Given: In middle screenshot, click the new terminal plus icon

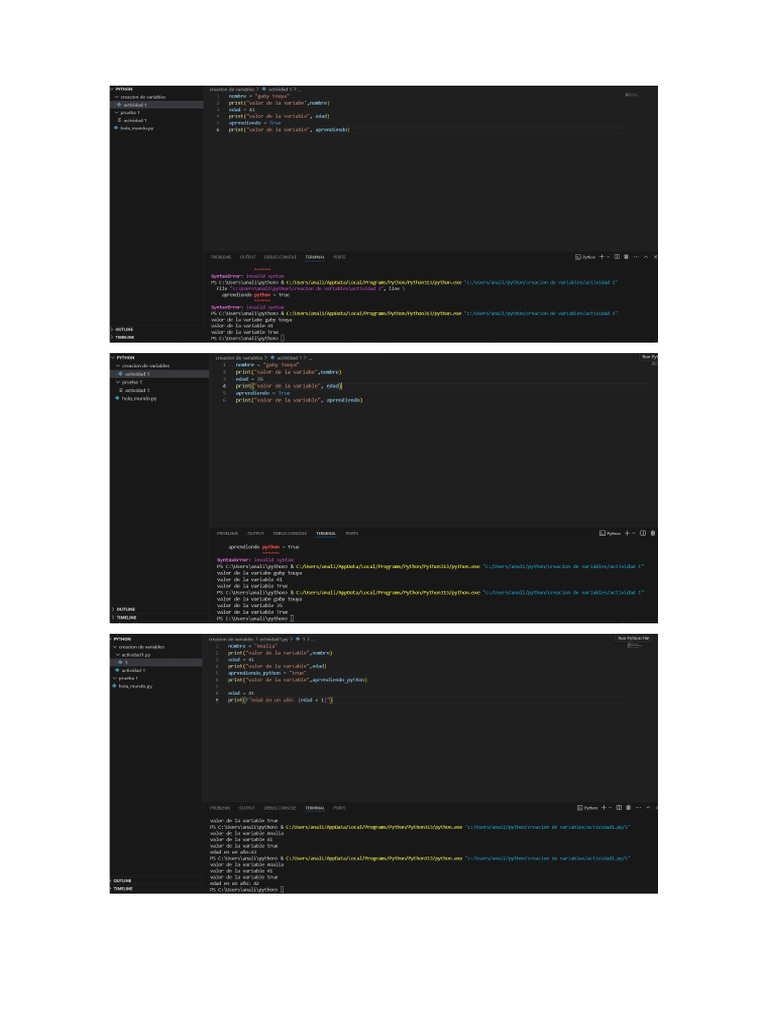Looking at the screenshot, I should click(627, 533).
